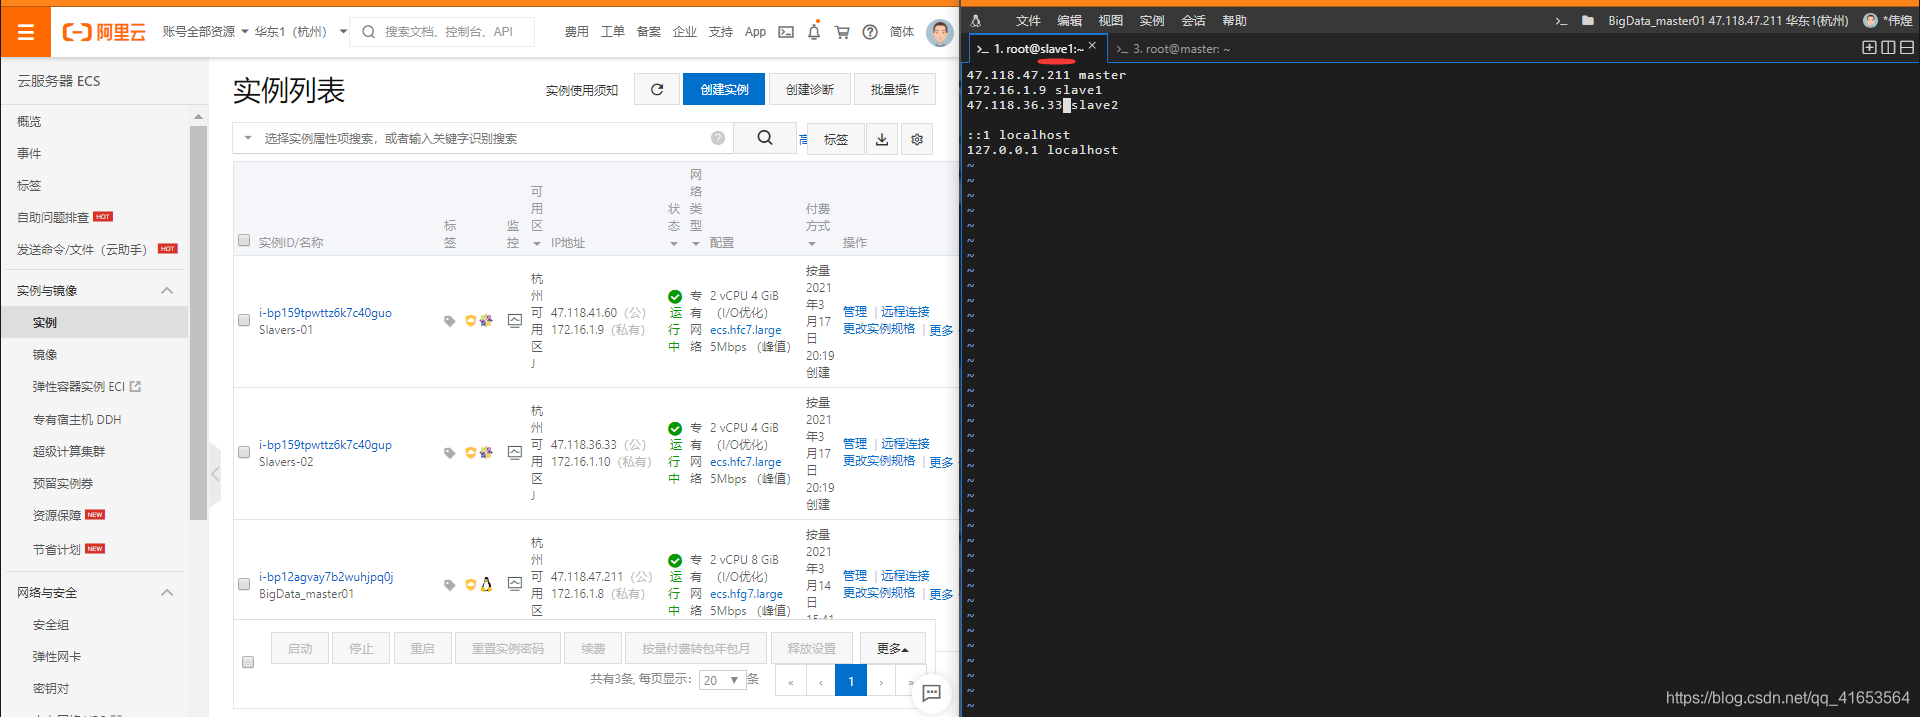Click the Alibaba Cloud logo

[x=104, y=32]
